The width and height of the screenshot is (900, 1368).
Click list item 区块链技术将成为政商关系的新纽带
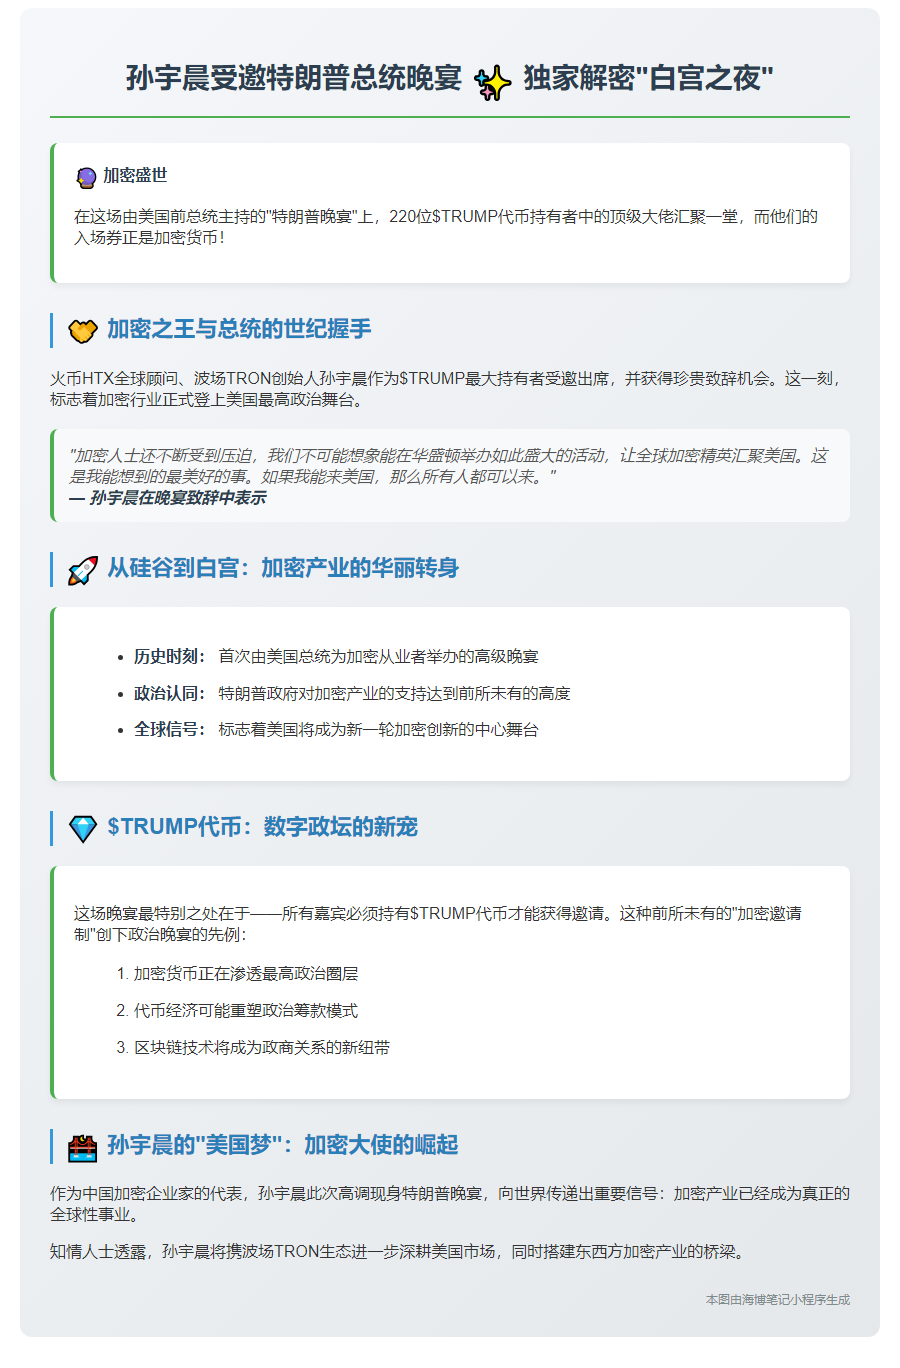[x=262, y=1048]
